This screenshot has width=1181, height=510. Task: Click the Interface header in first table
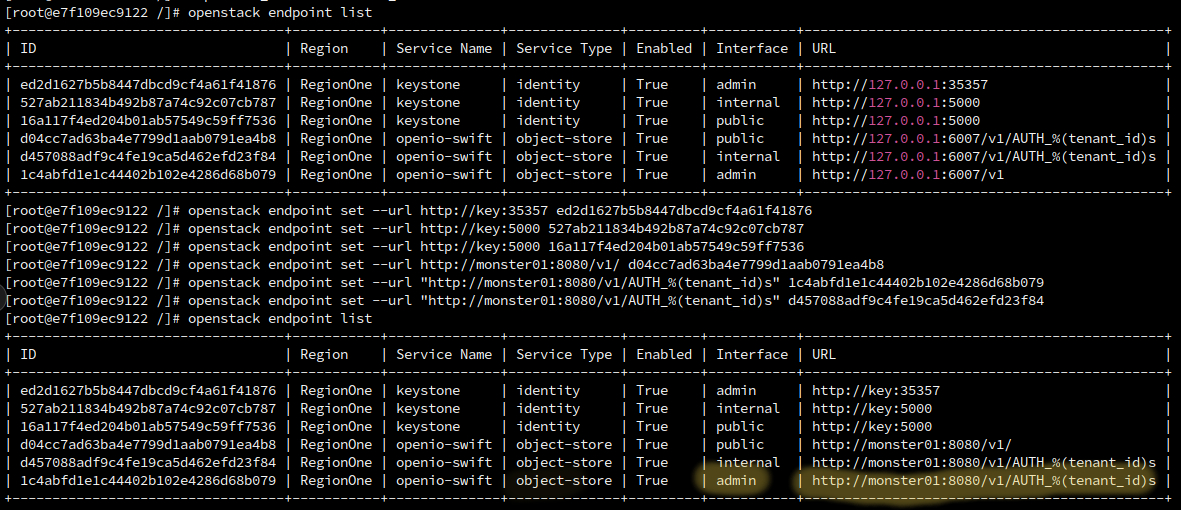(752, 48)
